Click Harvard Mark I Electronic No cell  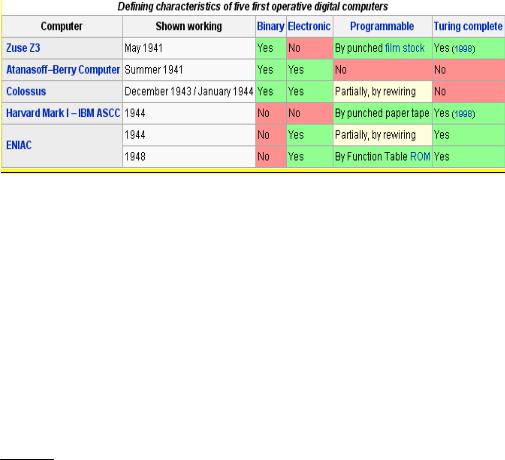tap(310, 113)
